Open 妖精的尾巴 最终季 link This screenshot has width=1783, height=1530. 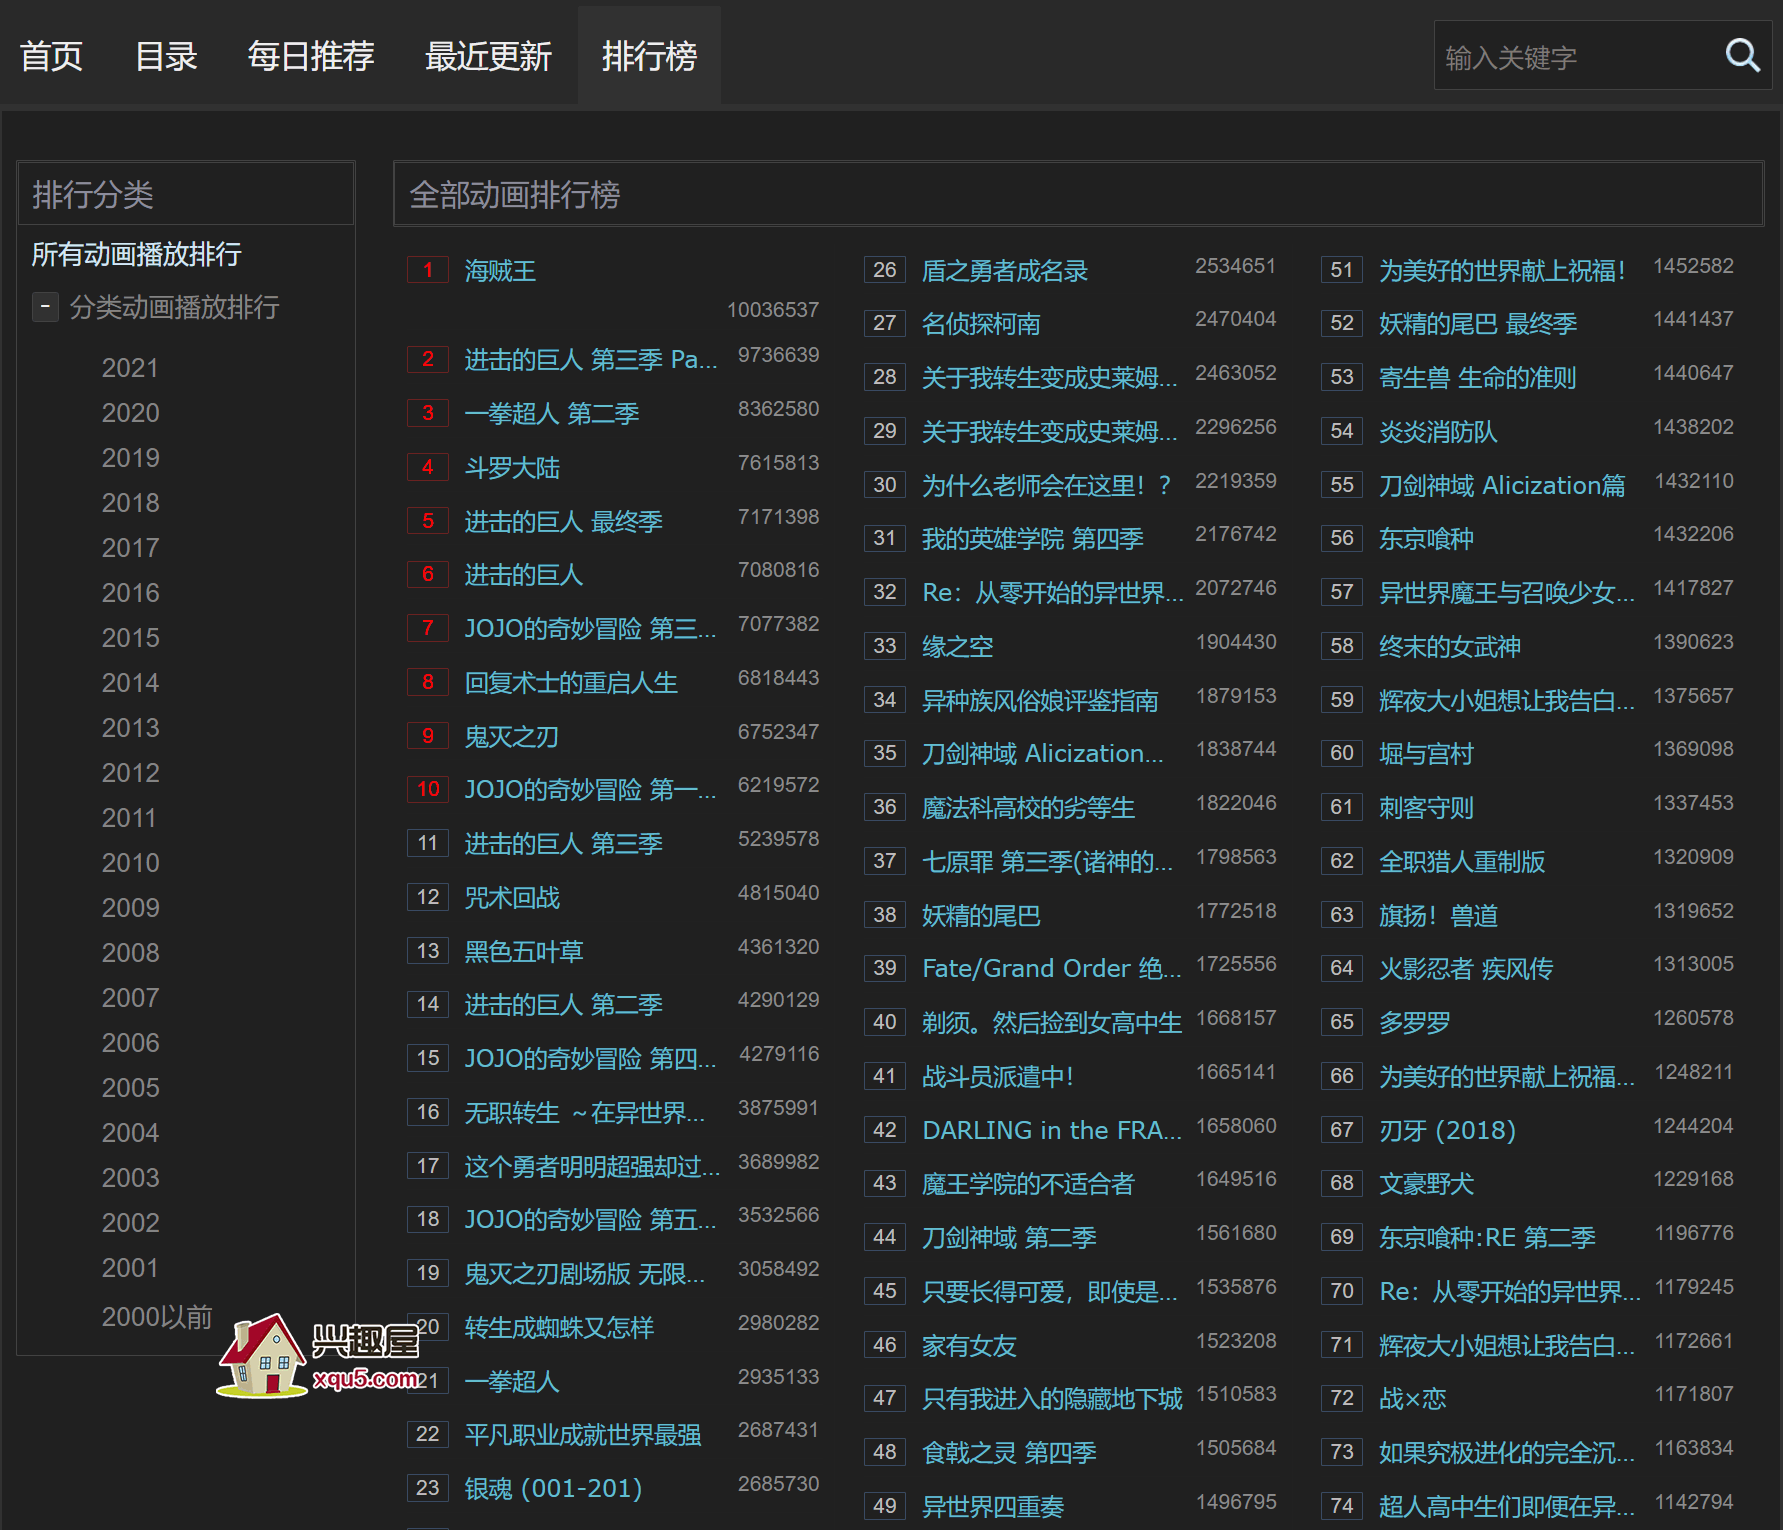(1478, 324)
